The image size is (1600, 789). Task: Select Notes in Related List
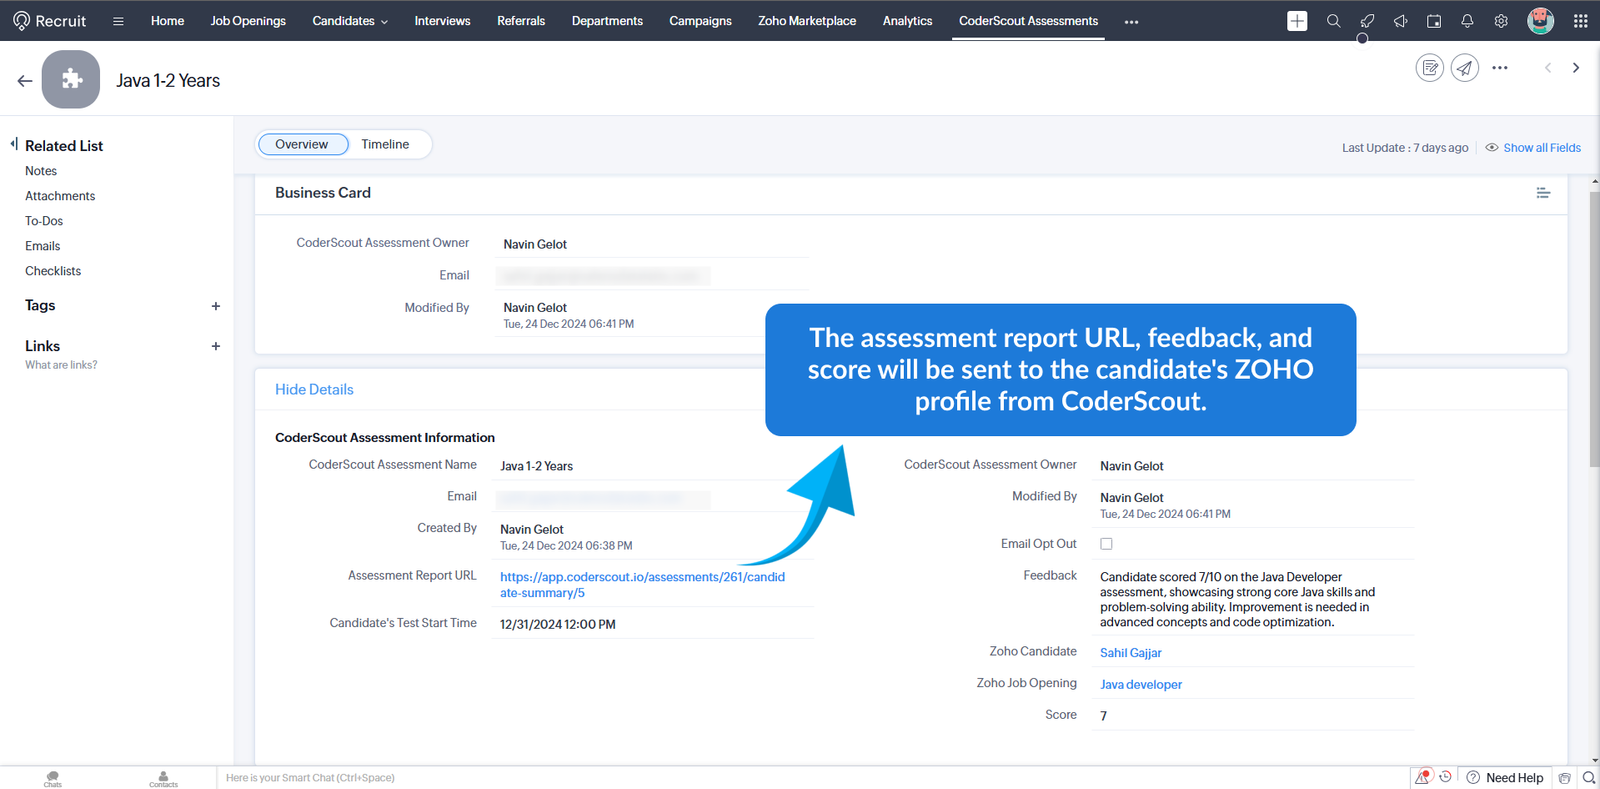tap(41, 171)
